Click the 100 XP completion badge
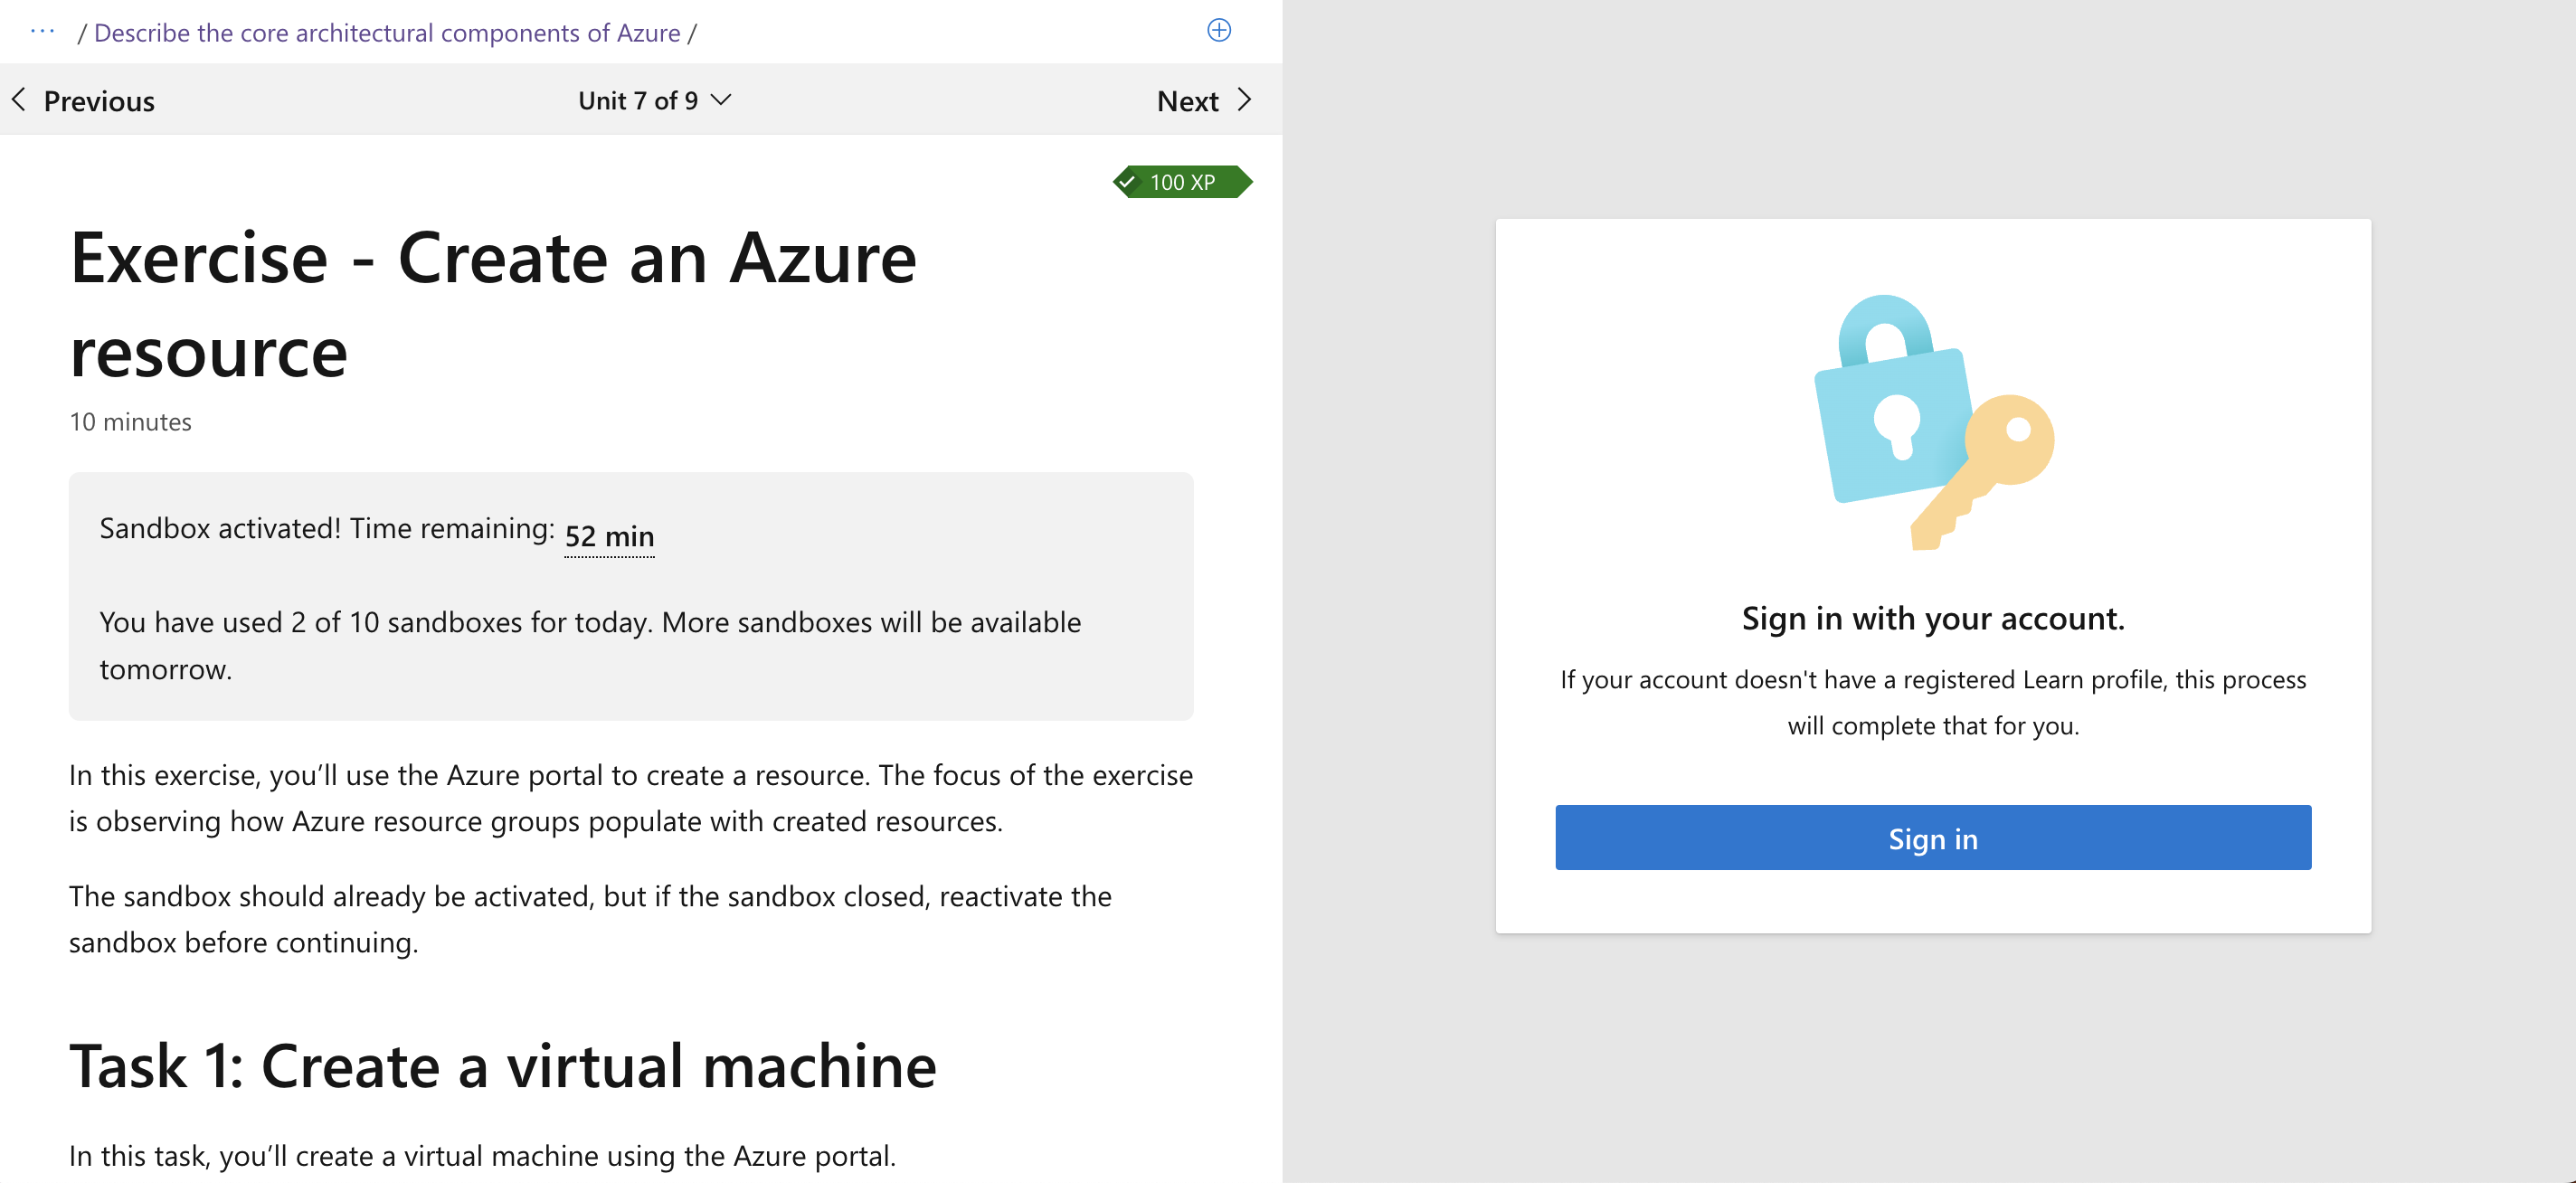Image resolution: width=2576 pixels, height=1183 pixels. pos(1182,182)
